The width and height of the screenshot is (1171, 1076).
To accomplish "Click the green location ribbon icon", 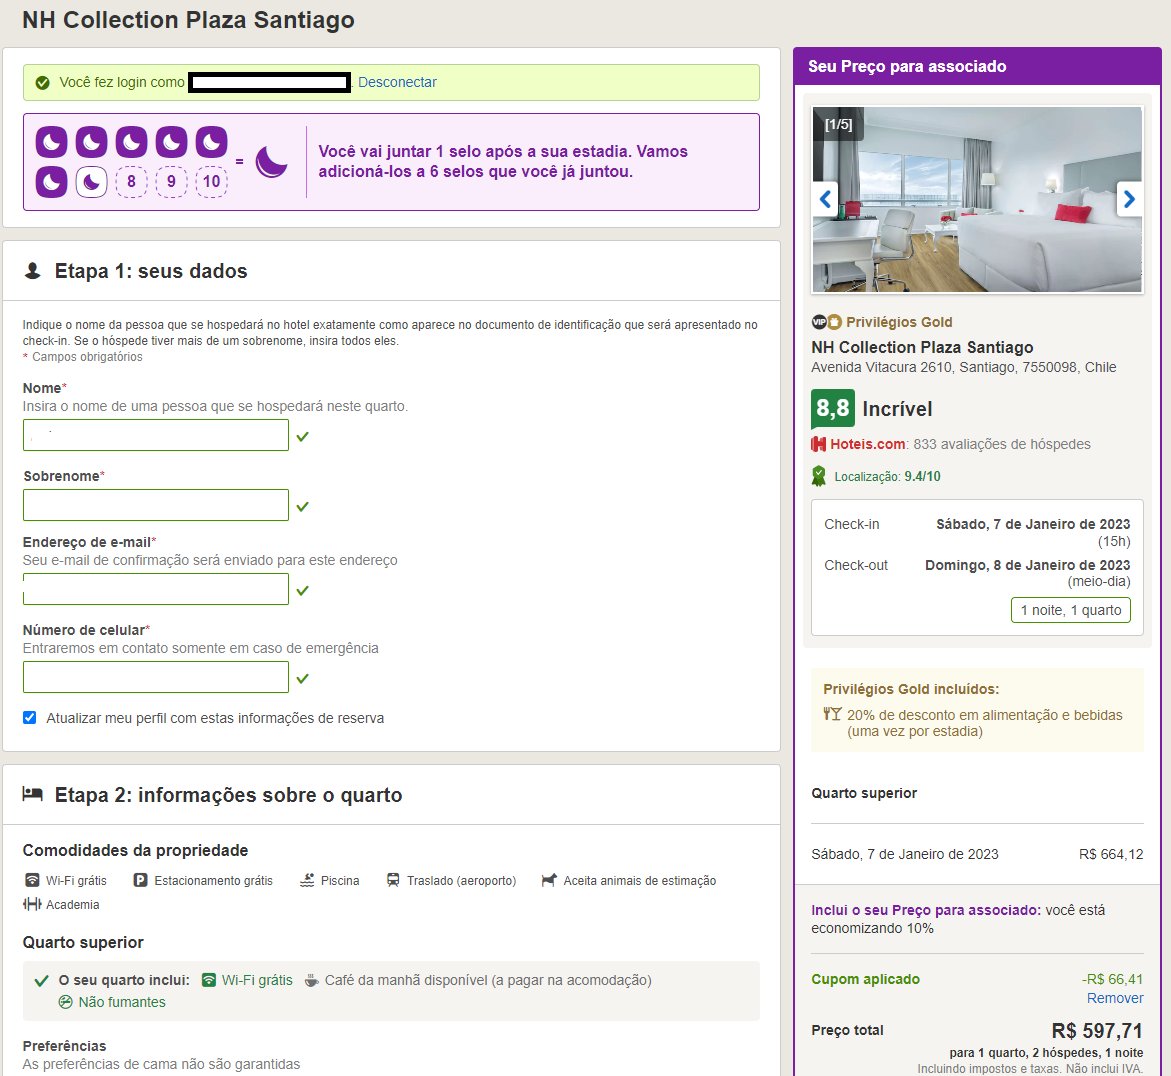I will [819, 476].
